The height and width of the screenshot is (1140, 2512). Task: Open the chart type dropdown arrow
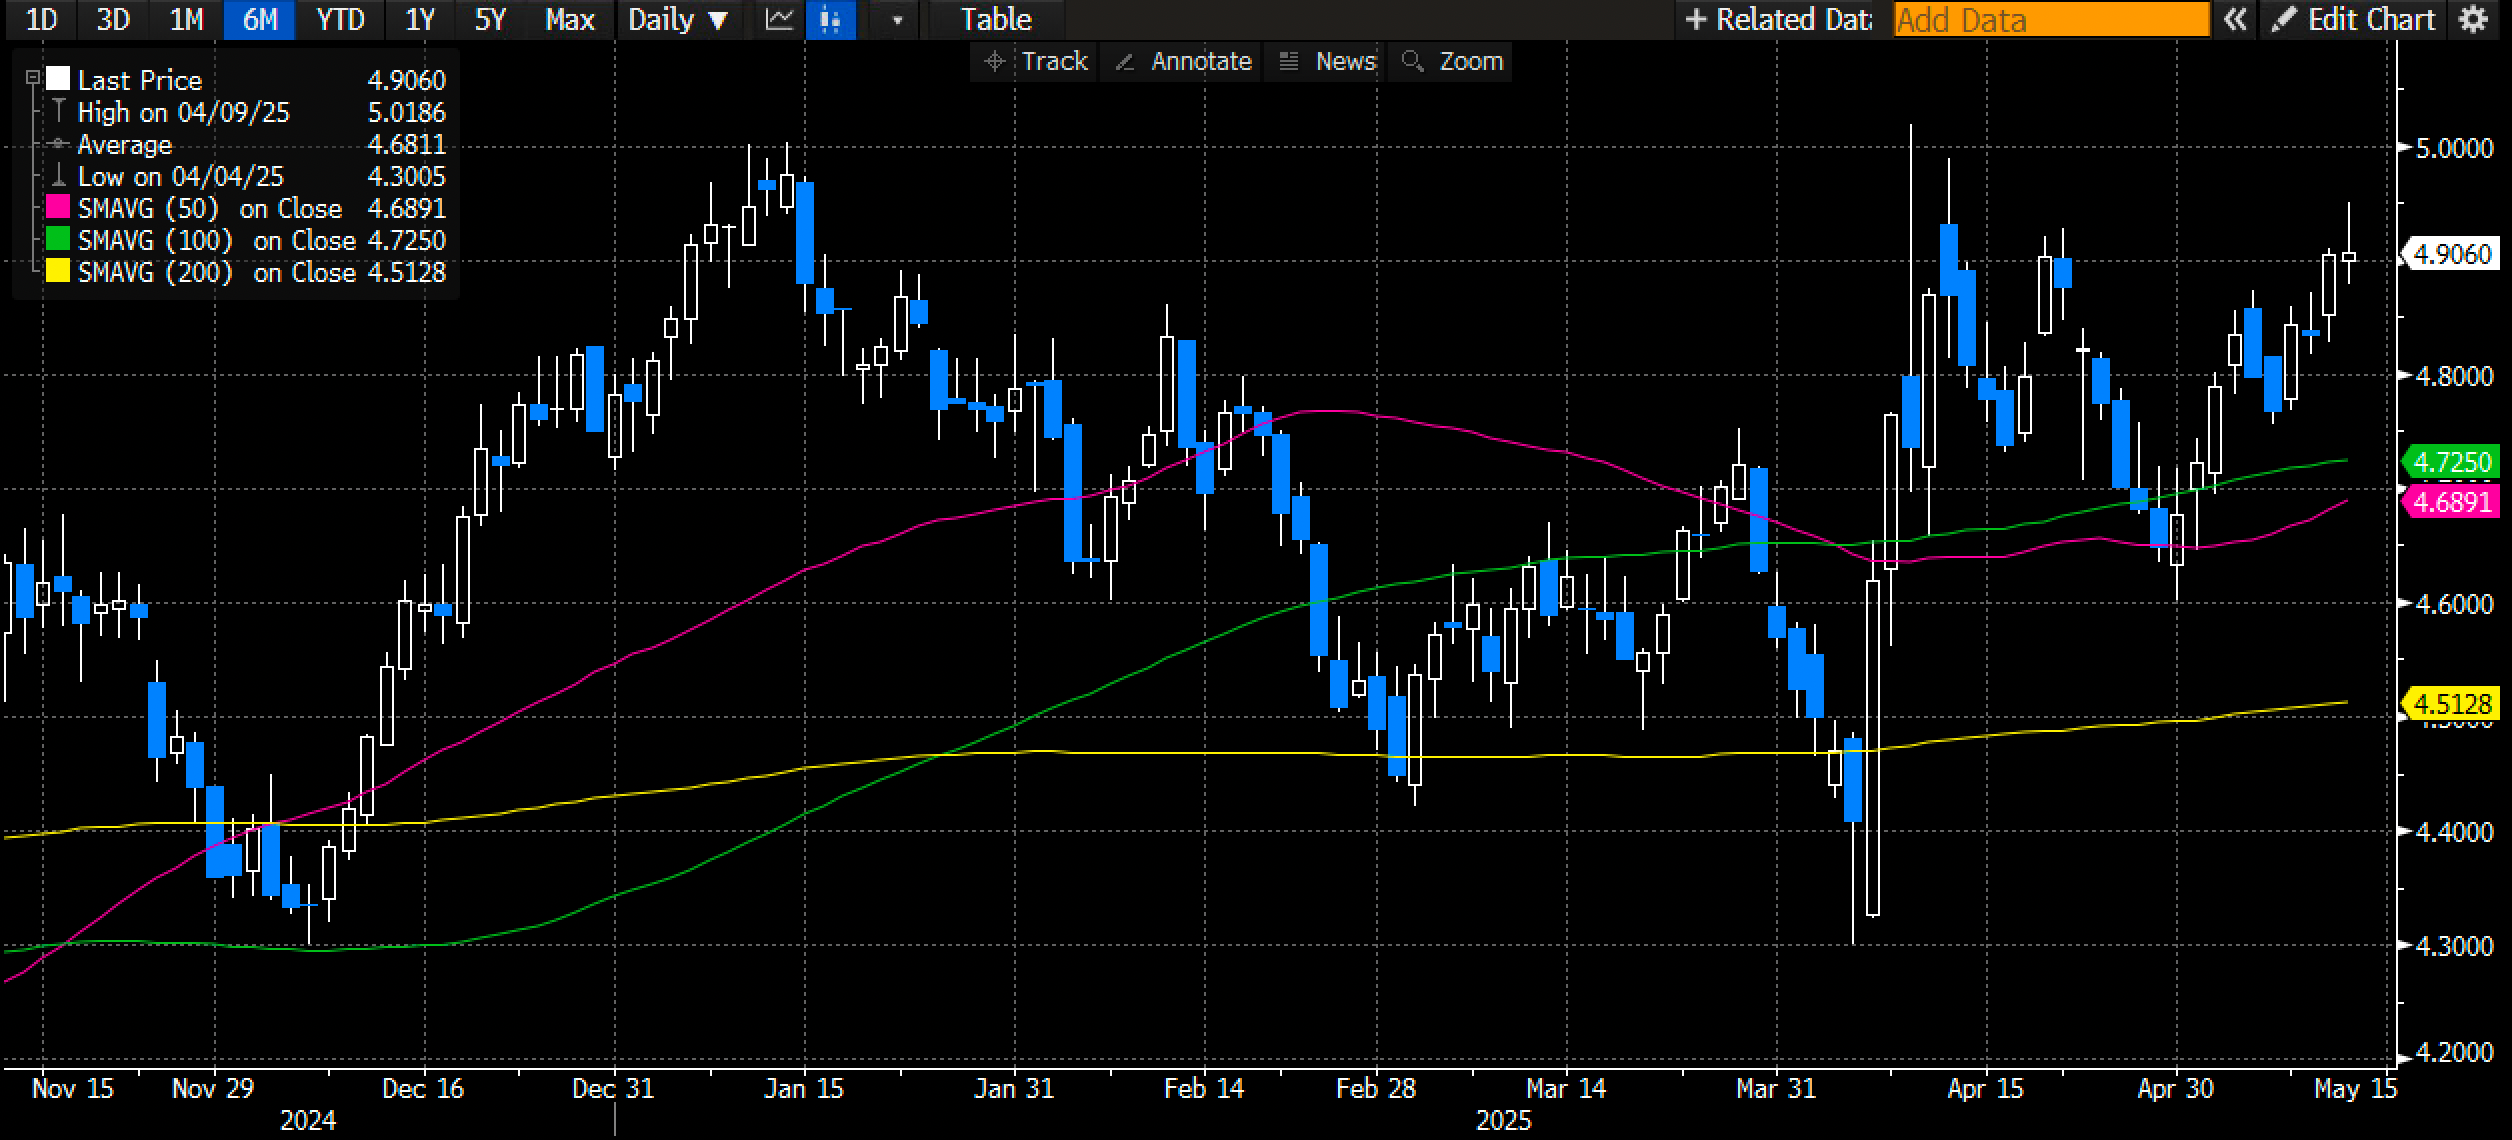tap(897, 20)
